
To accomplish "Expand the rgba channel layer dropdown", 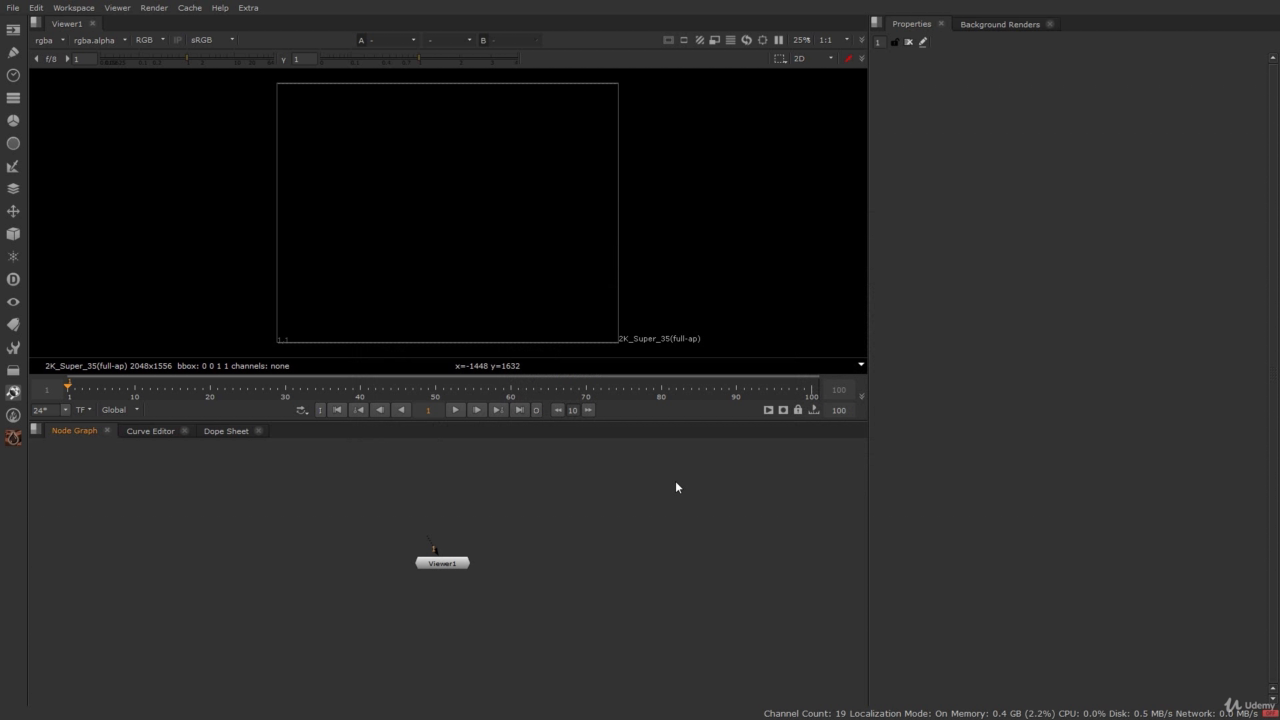I will (x=49, y=40).
